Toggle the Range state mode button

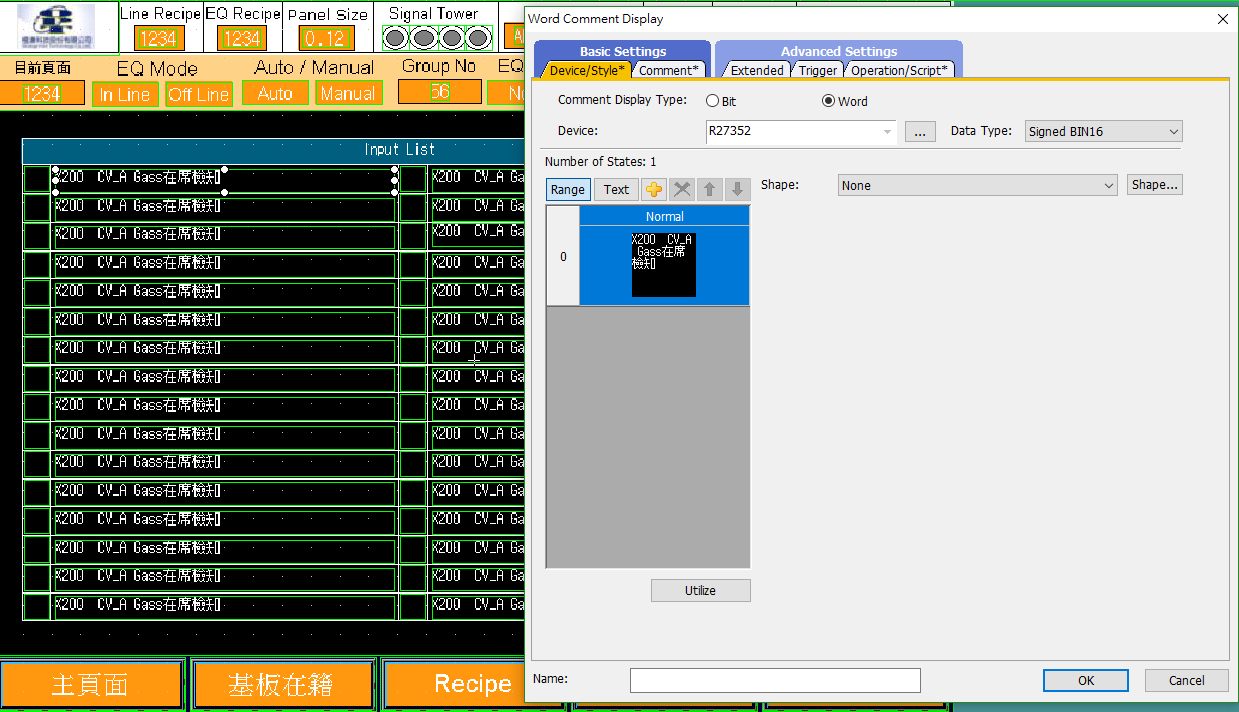pos(568,190)
